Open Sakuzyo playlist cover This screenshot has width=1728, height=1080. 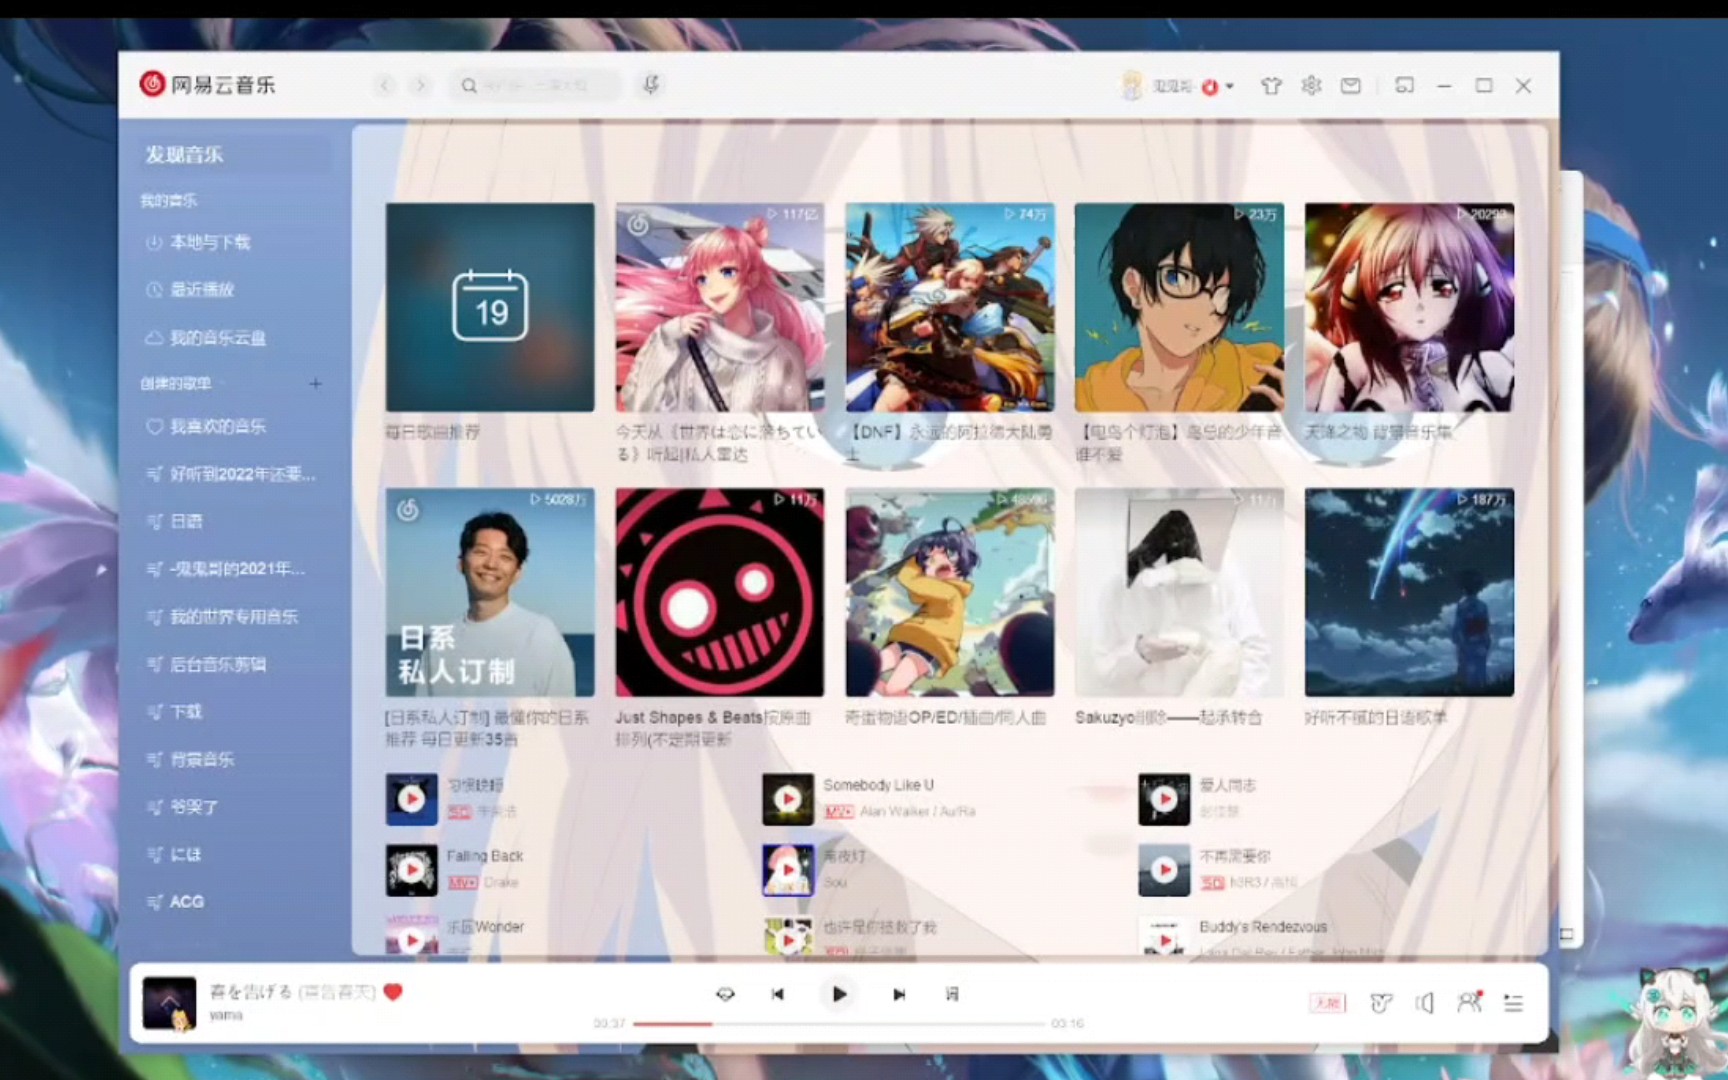click(x=1180, y=592)
